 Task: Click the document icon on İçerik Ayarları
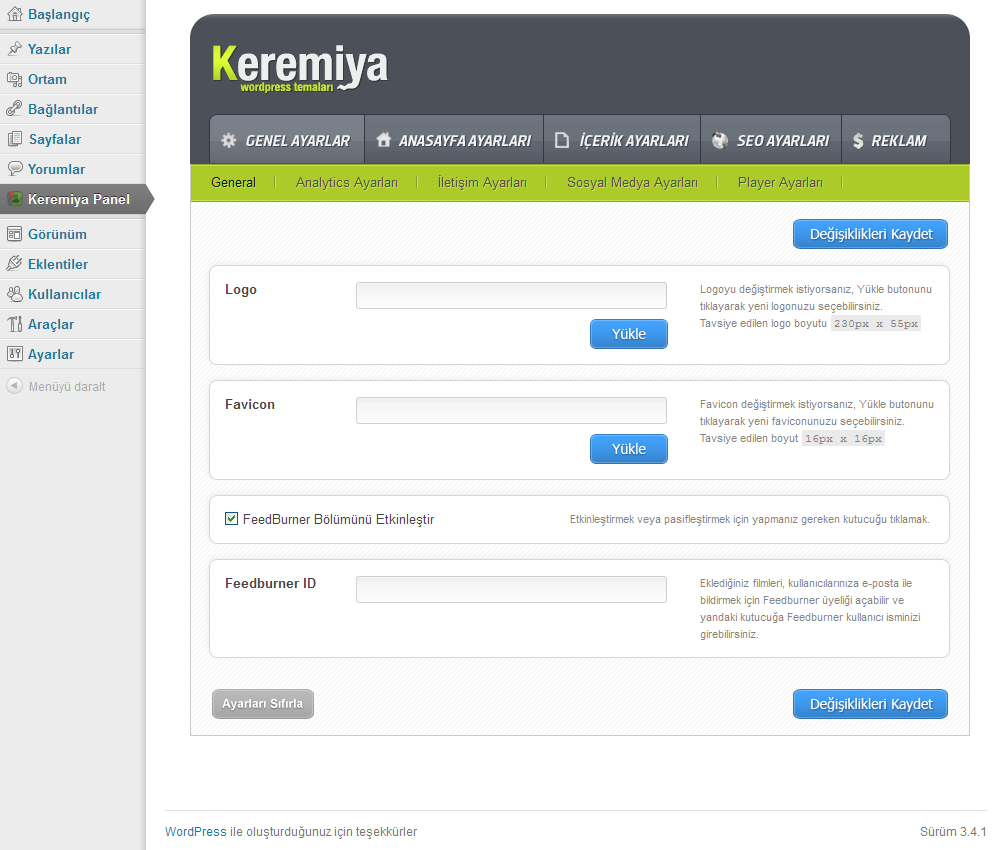coord(562,140)
